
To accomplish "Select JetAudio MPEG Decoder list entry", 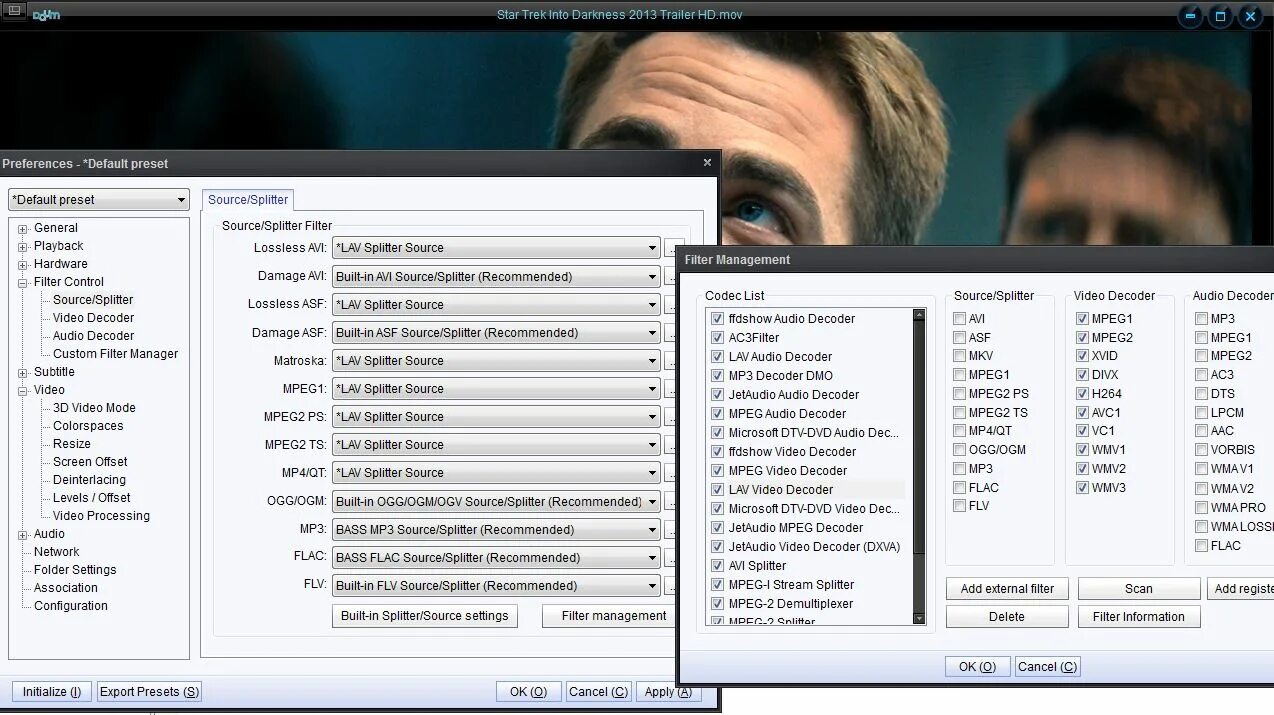I will click(x=796, y=528).
